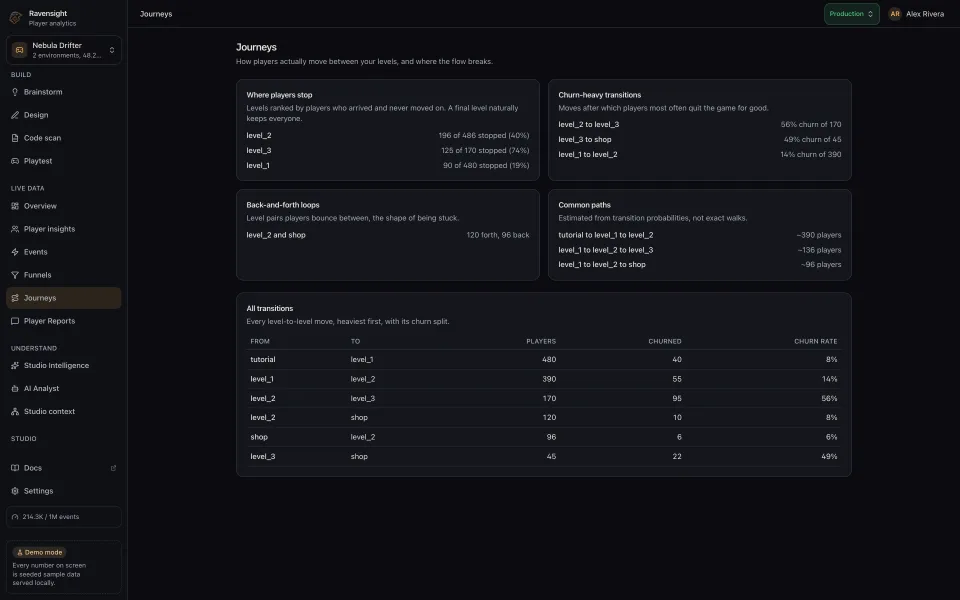960x600 pixels.
Task: Open Code scan in the sidebar
Action: (64, 138)
